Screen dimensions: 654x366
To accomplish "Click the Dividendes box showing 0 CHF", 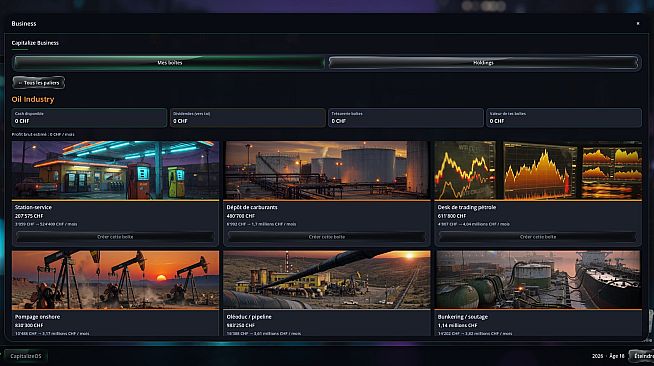I will [248, 118].
